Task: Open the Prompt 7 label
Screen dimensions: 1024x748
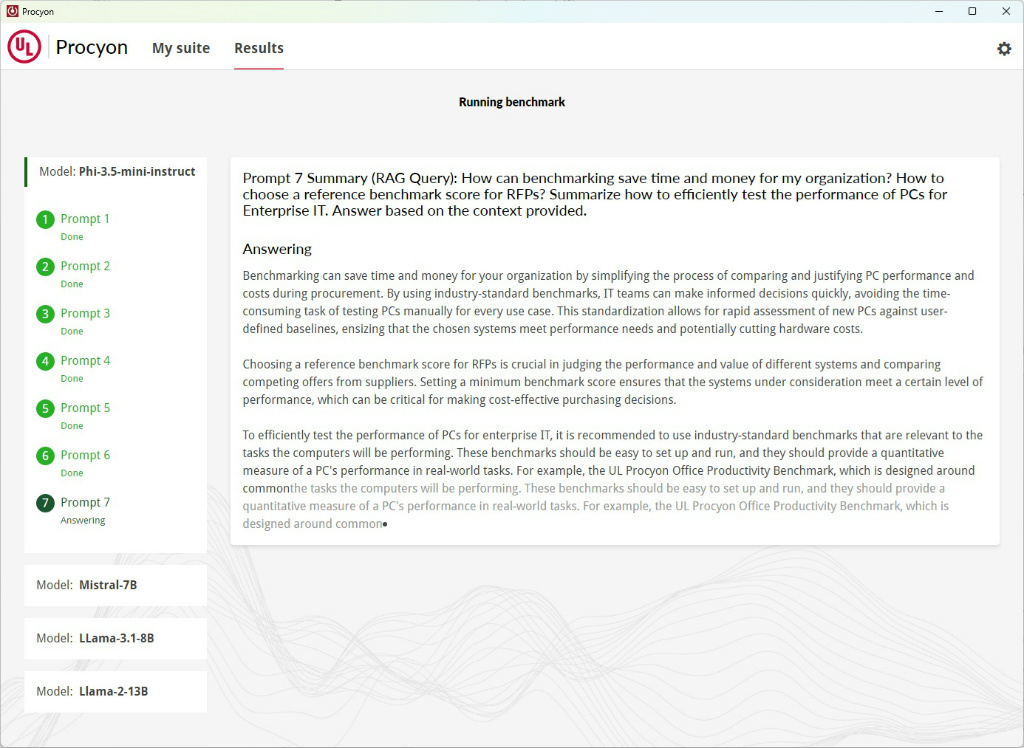Action: 85,502
